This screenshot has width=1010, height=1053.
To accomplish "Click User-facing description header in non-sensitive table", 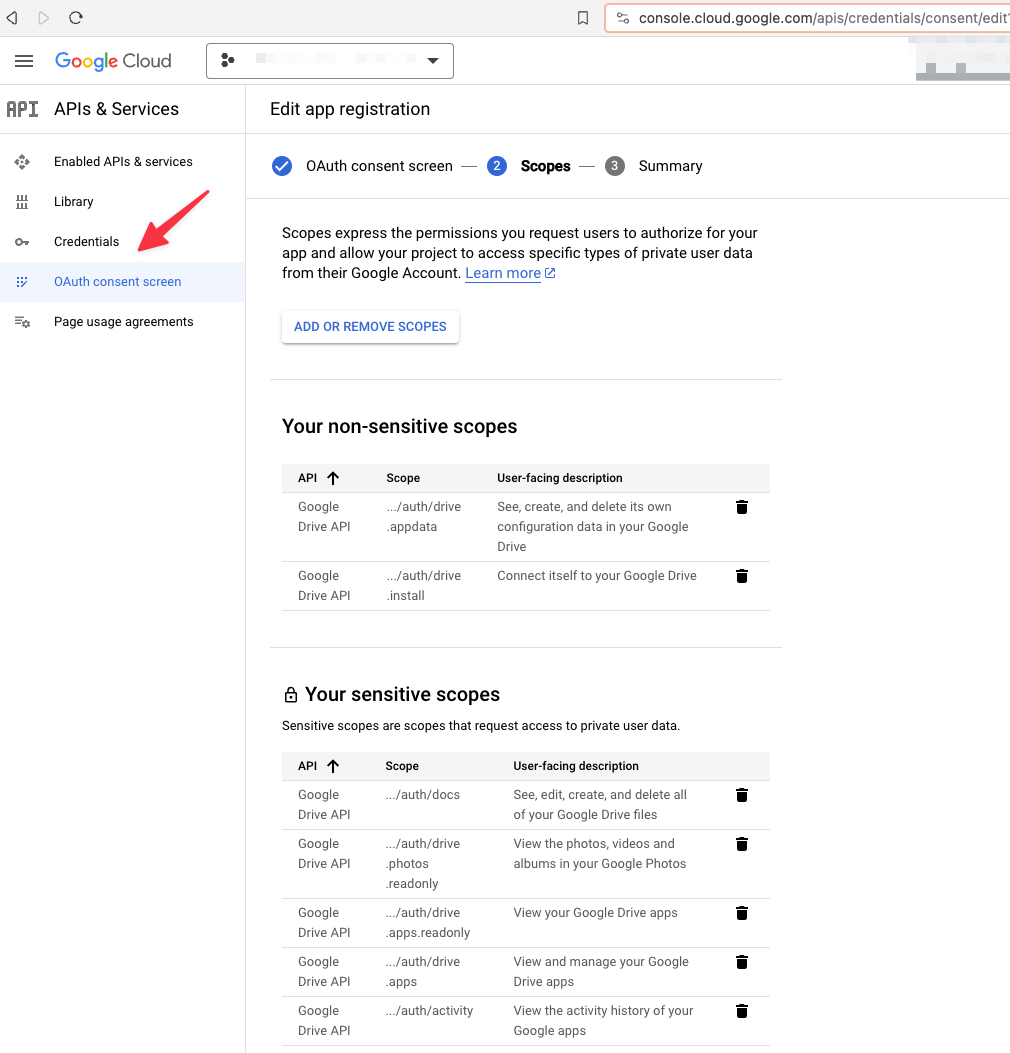I will click(x=559, y=478).
